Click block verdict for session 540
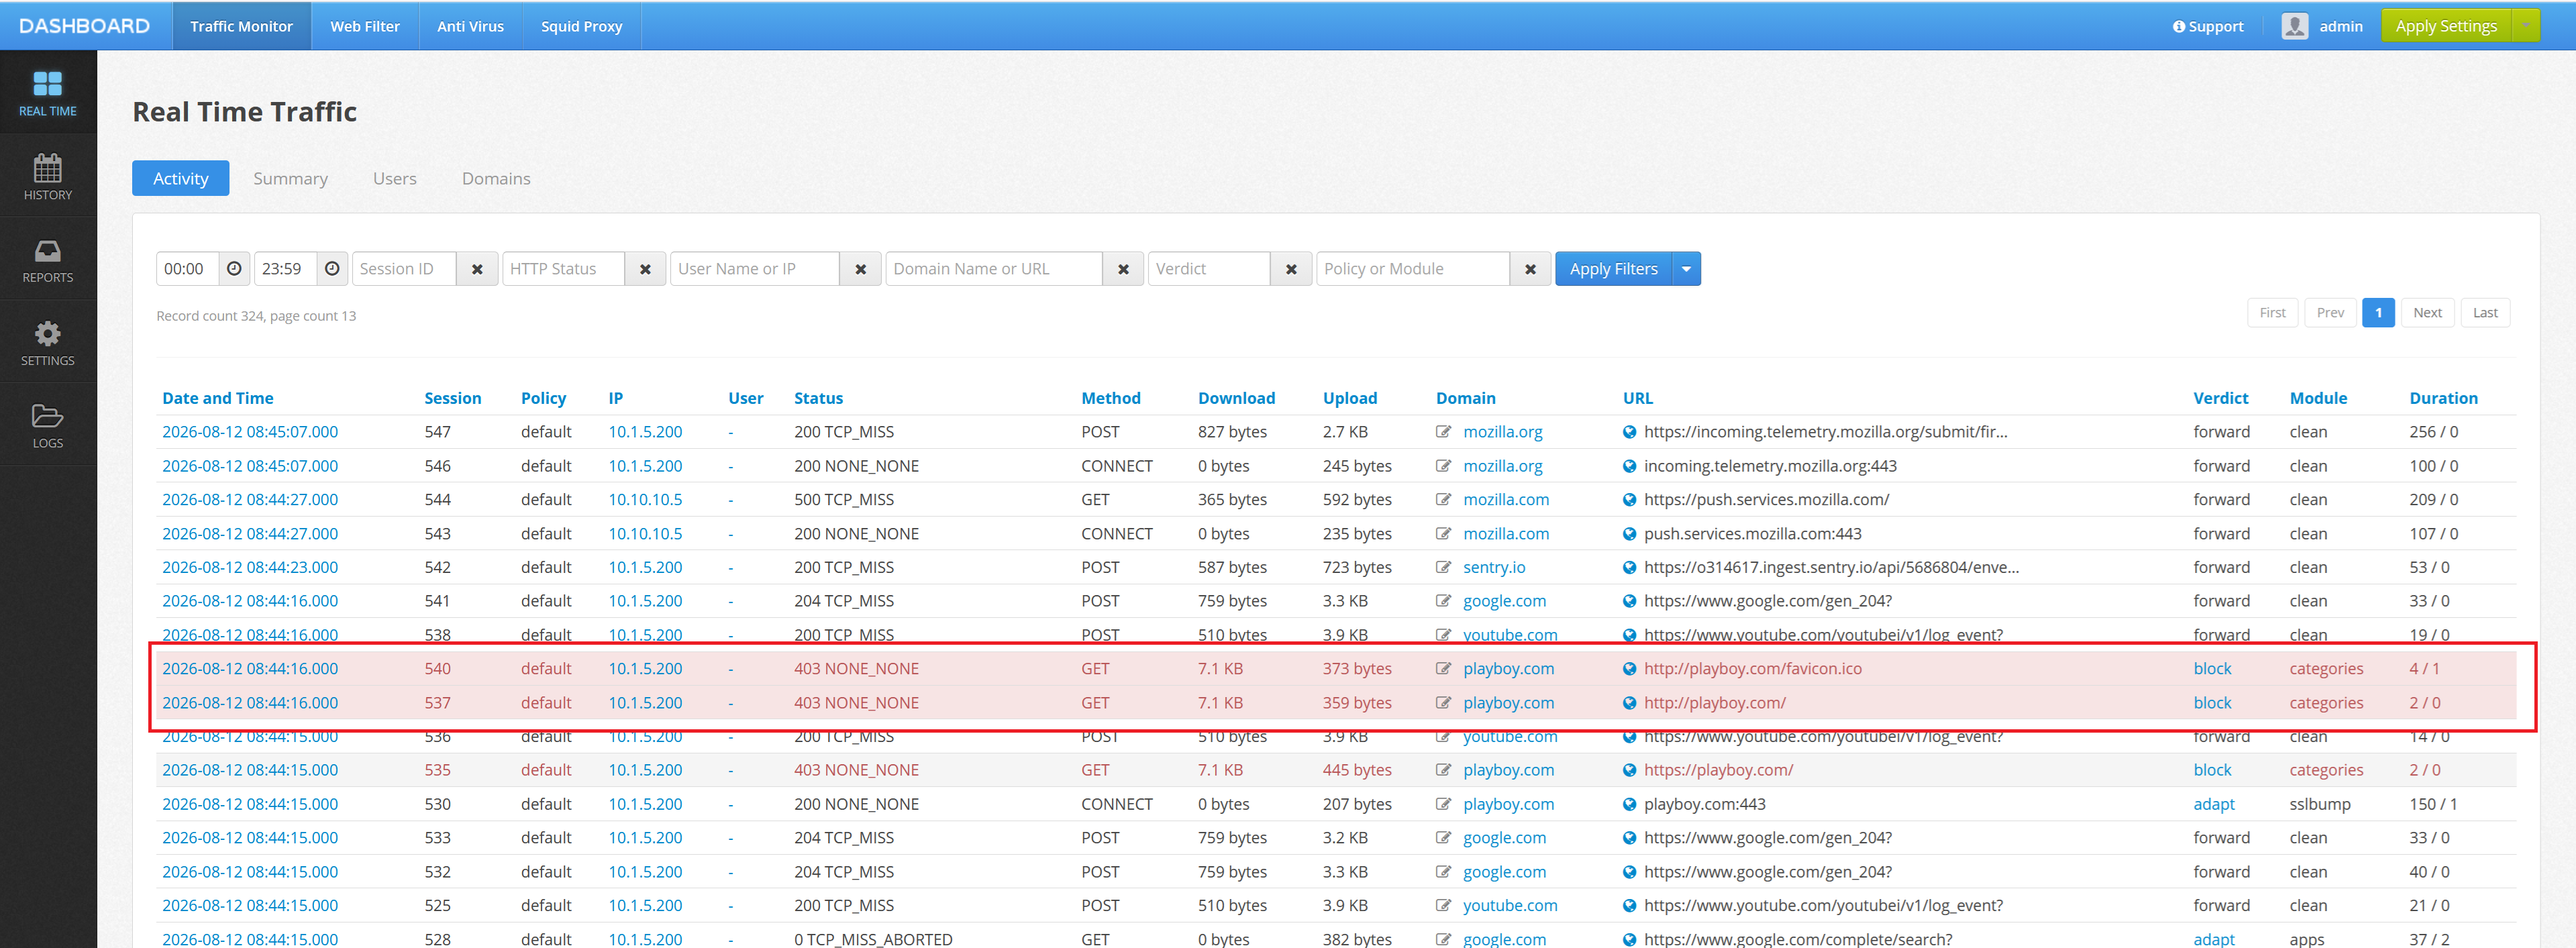 pyautogui.click(x=2212, y=669)
